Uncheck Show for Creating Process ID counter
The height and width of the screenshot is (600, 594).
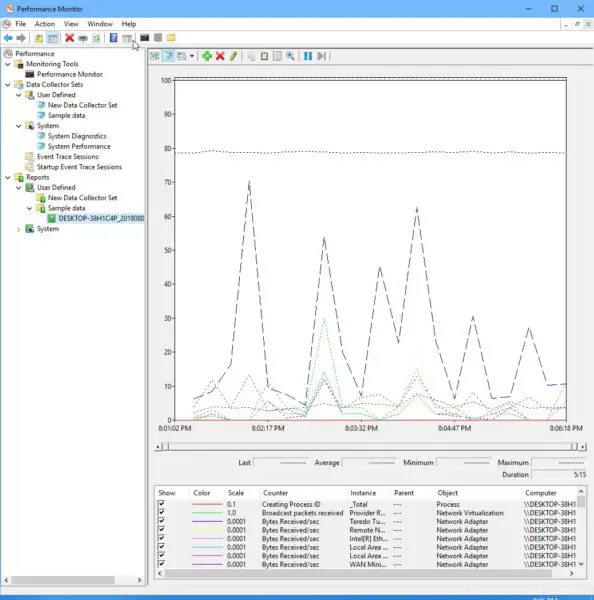point(161,504)
